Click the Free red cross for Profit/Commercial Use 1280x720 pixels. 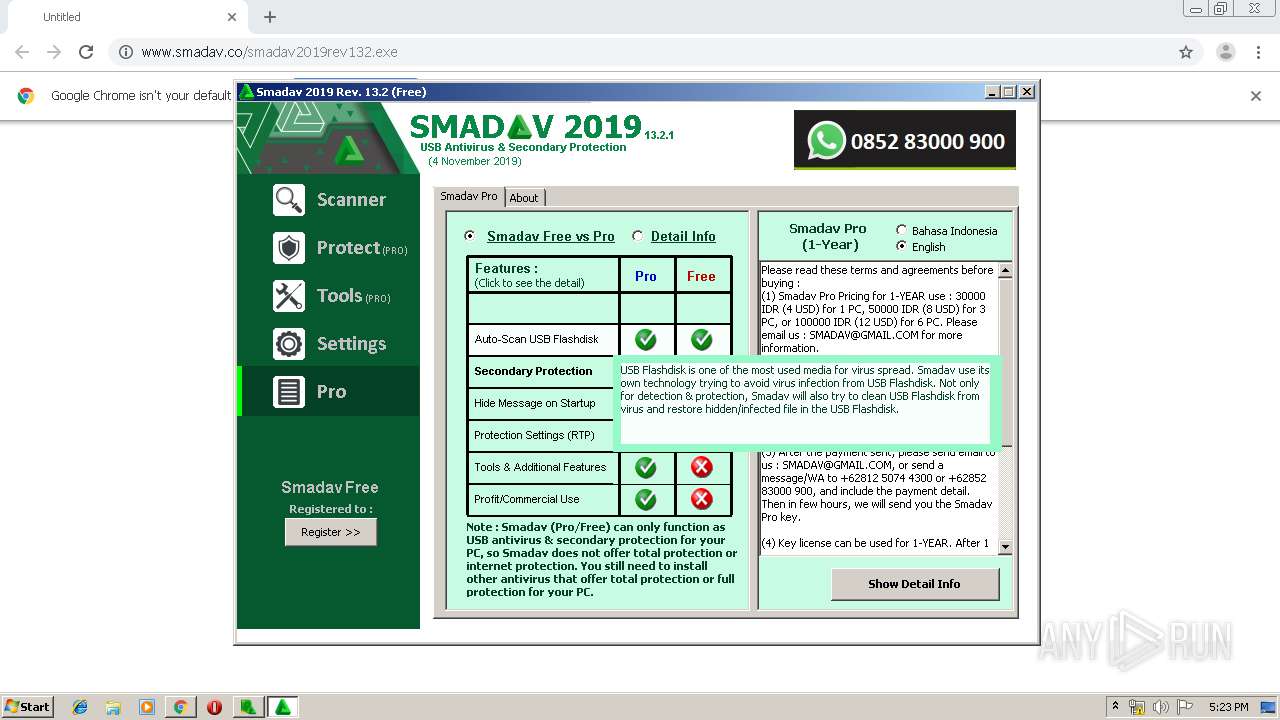coord(702,499)
